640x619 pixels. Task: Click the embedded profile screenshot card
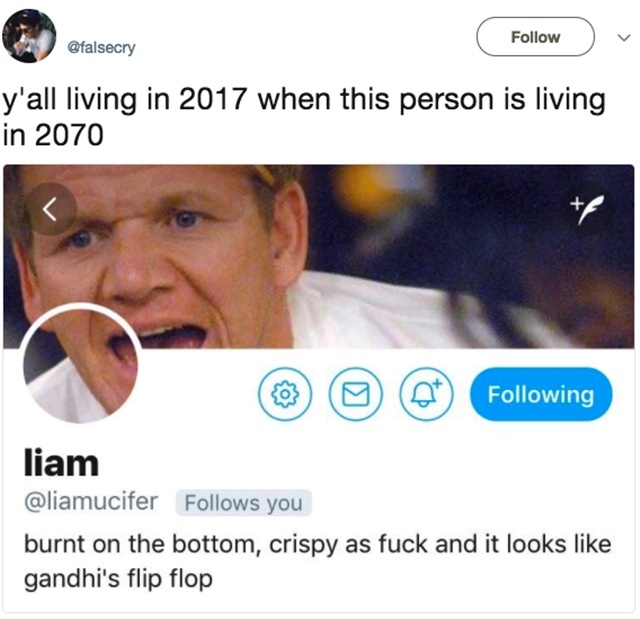[x=319, y=388]
